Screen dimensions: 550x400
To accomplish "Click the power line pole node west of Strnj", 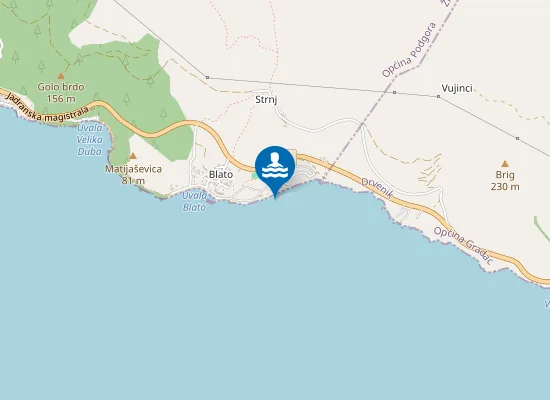I will click(207, 77).
